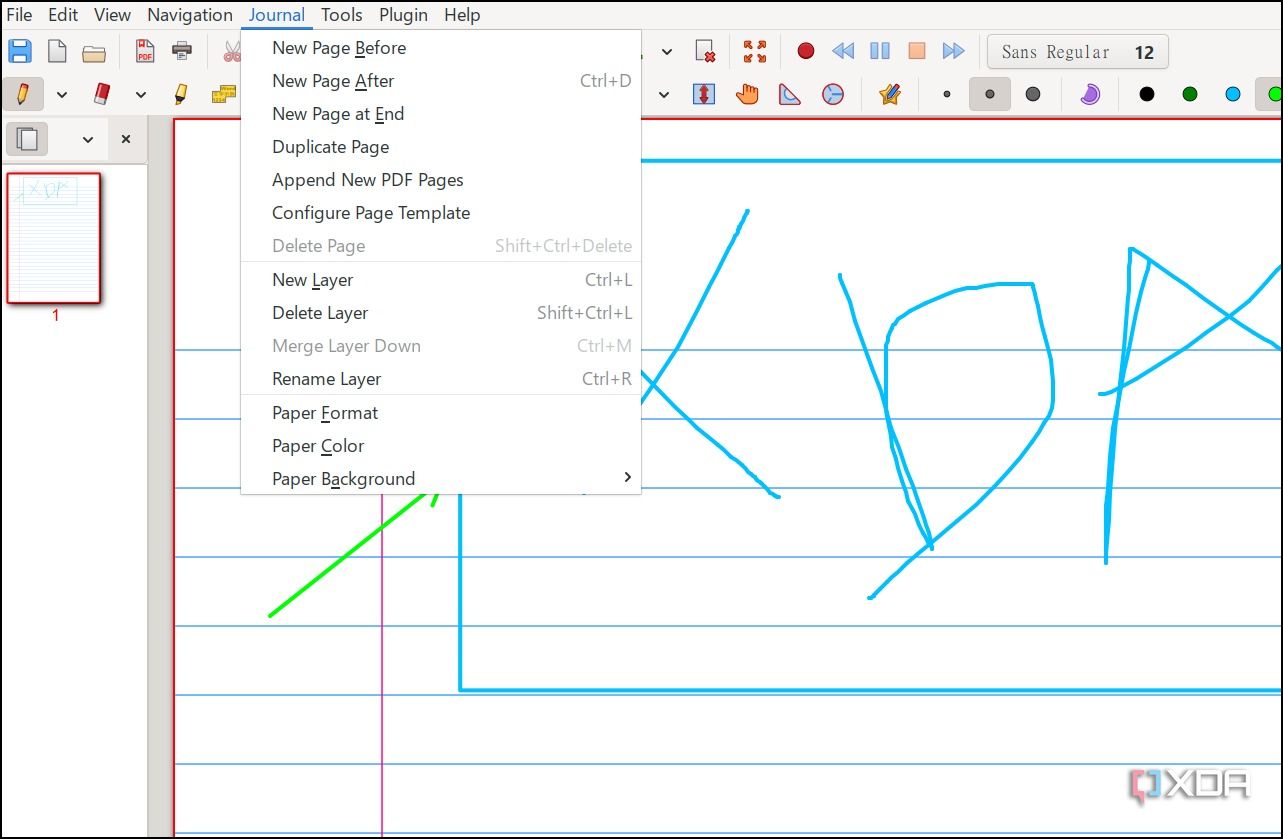Open the Edit menu

click(x=63, y=15)
